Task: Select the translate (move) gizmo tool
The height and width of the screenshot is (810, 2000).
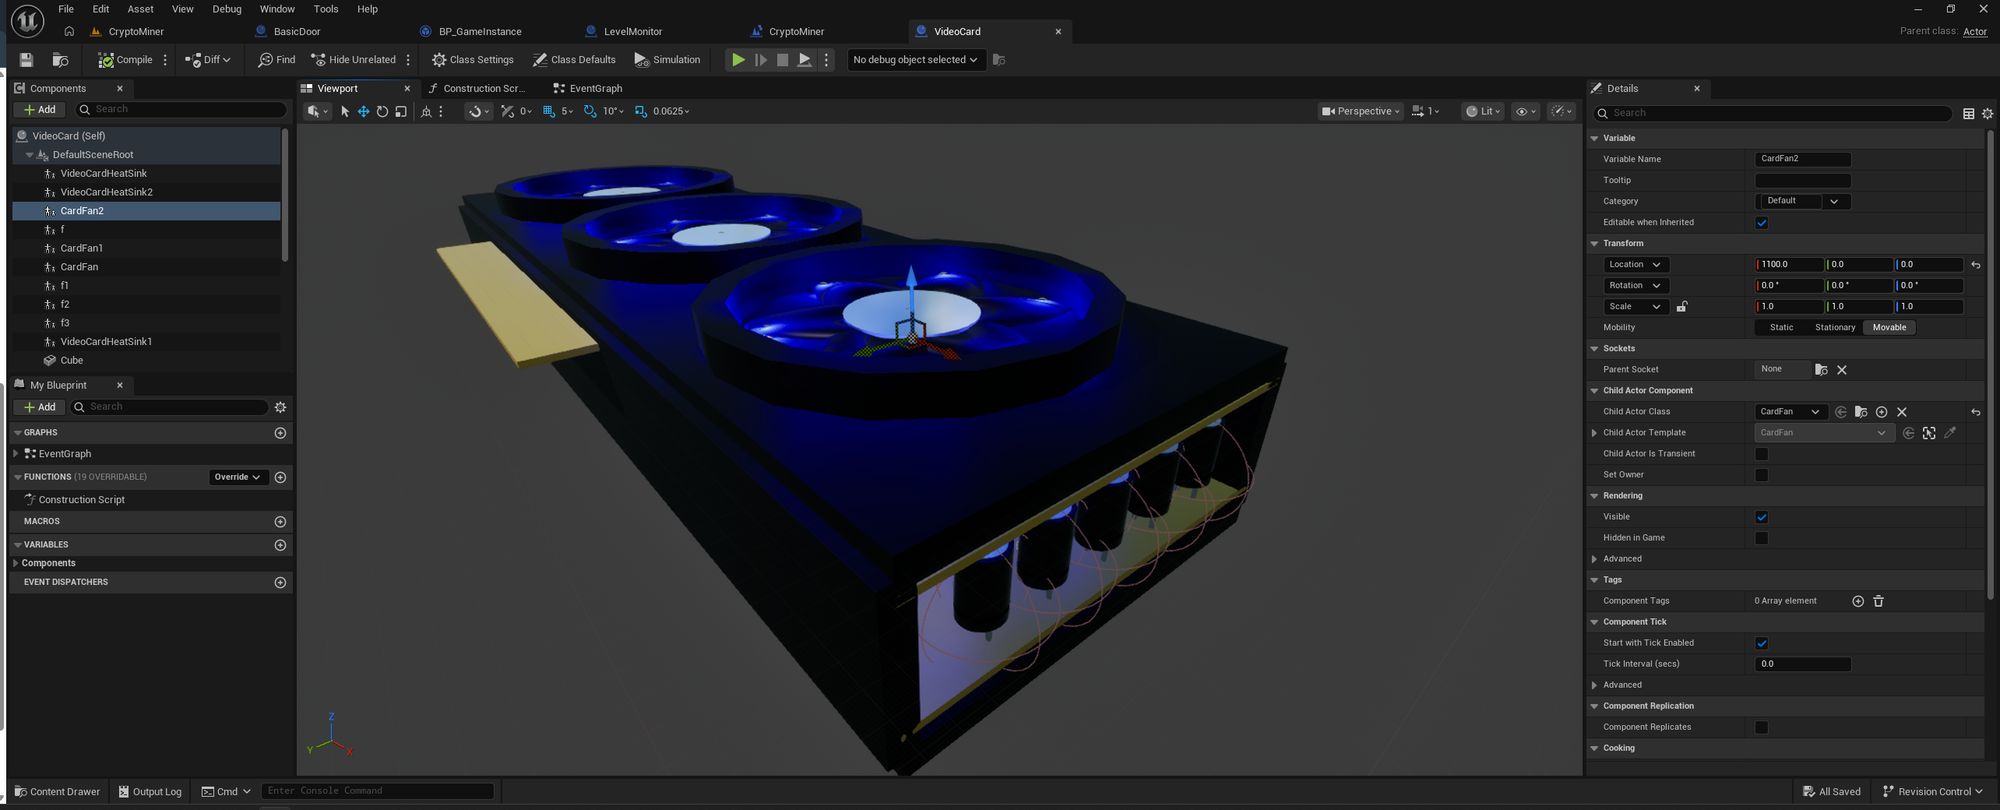Action: [363, 112]
